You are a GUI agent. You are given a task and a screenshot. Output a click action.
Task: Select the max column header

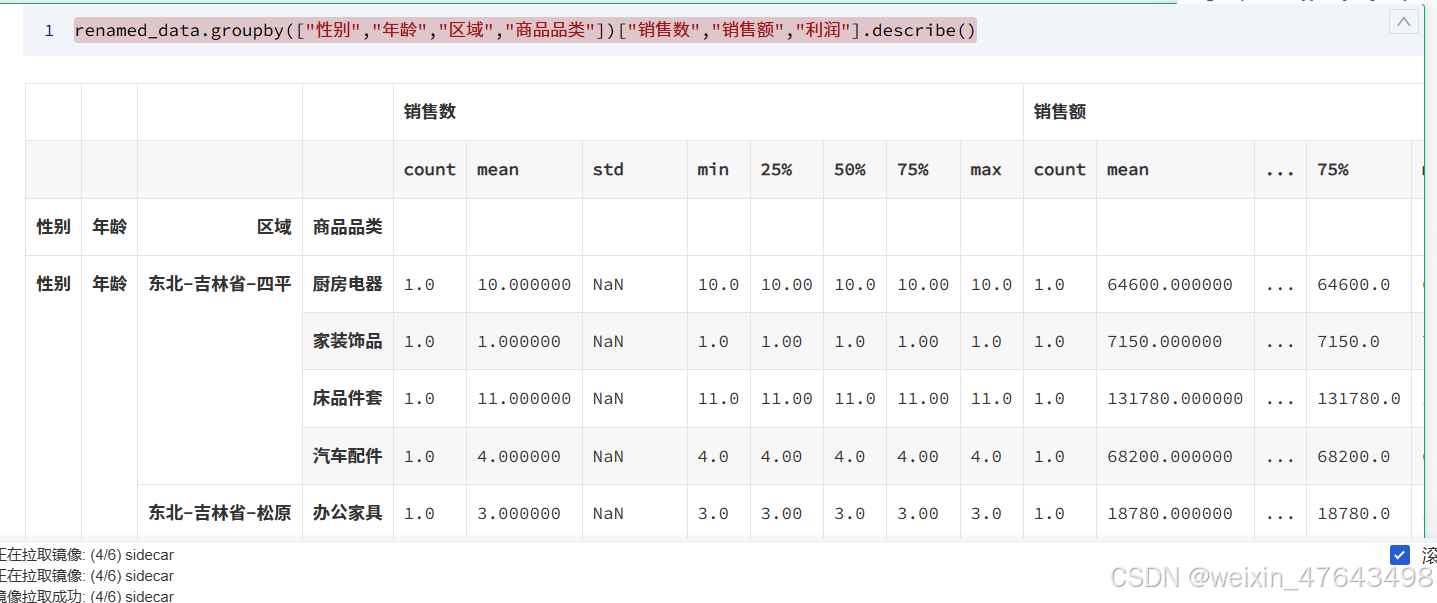[986, 169]
